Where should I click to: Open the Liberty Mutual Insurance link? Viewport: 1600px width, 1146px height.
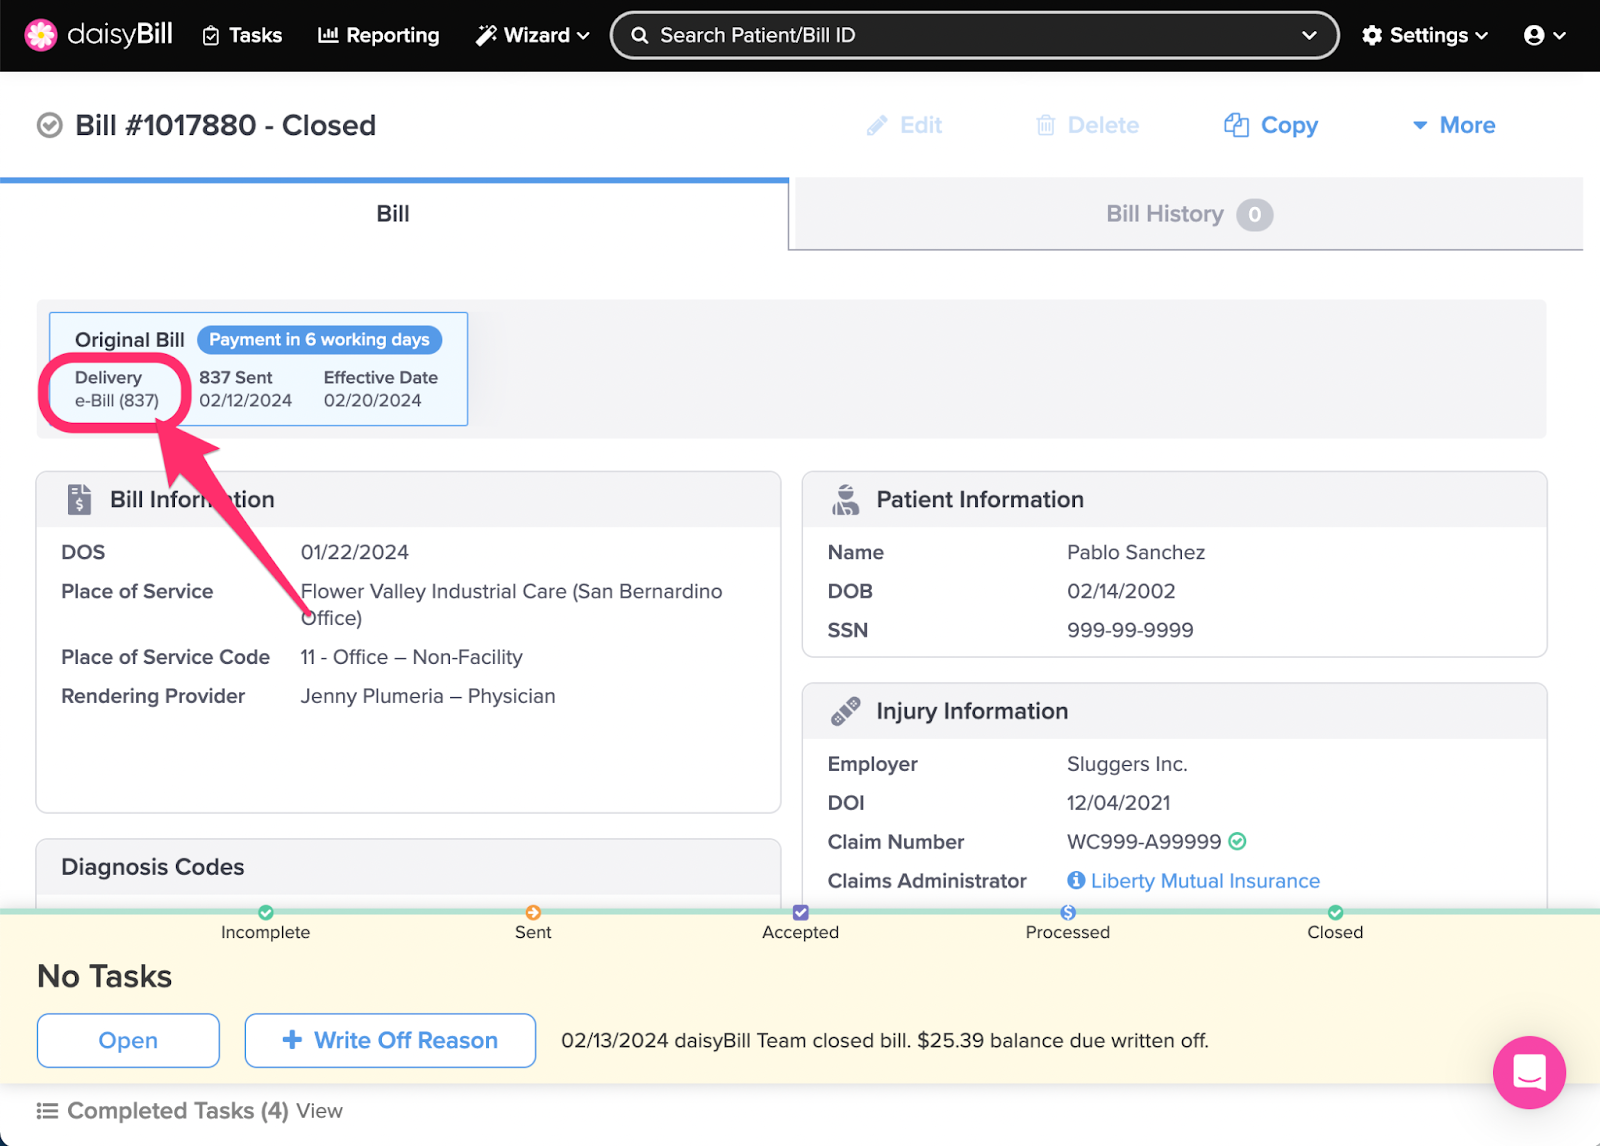pyautogui.click(x=1205, y=880)
